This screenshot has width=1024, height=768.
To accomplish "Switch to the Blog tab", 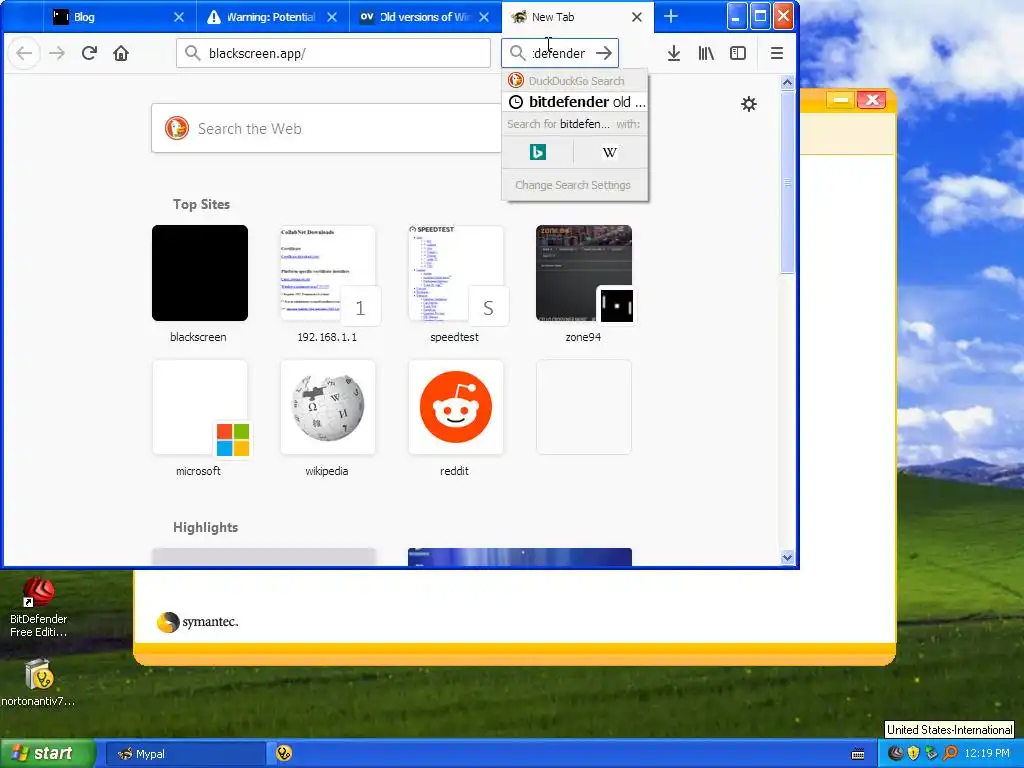I will pos(120,17).
